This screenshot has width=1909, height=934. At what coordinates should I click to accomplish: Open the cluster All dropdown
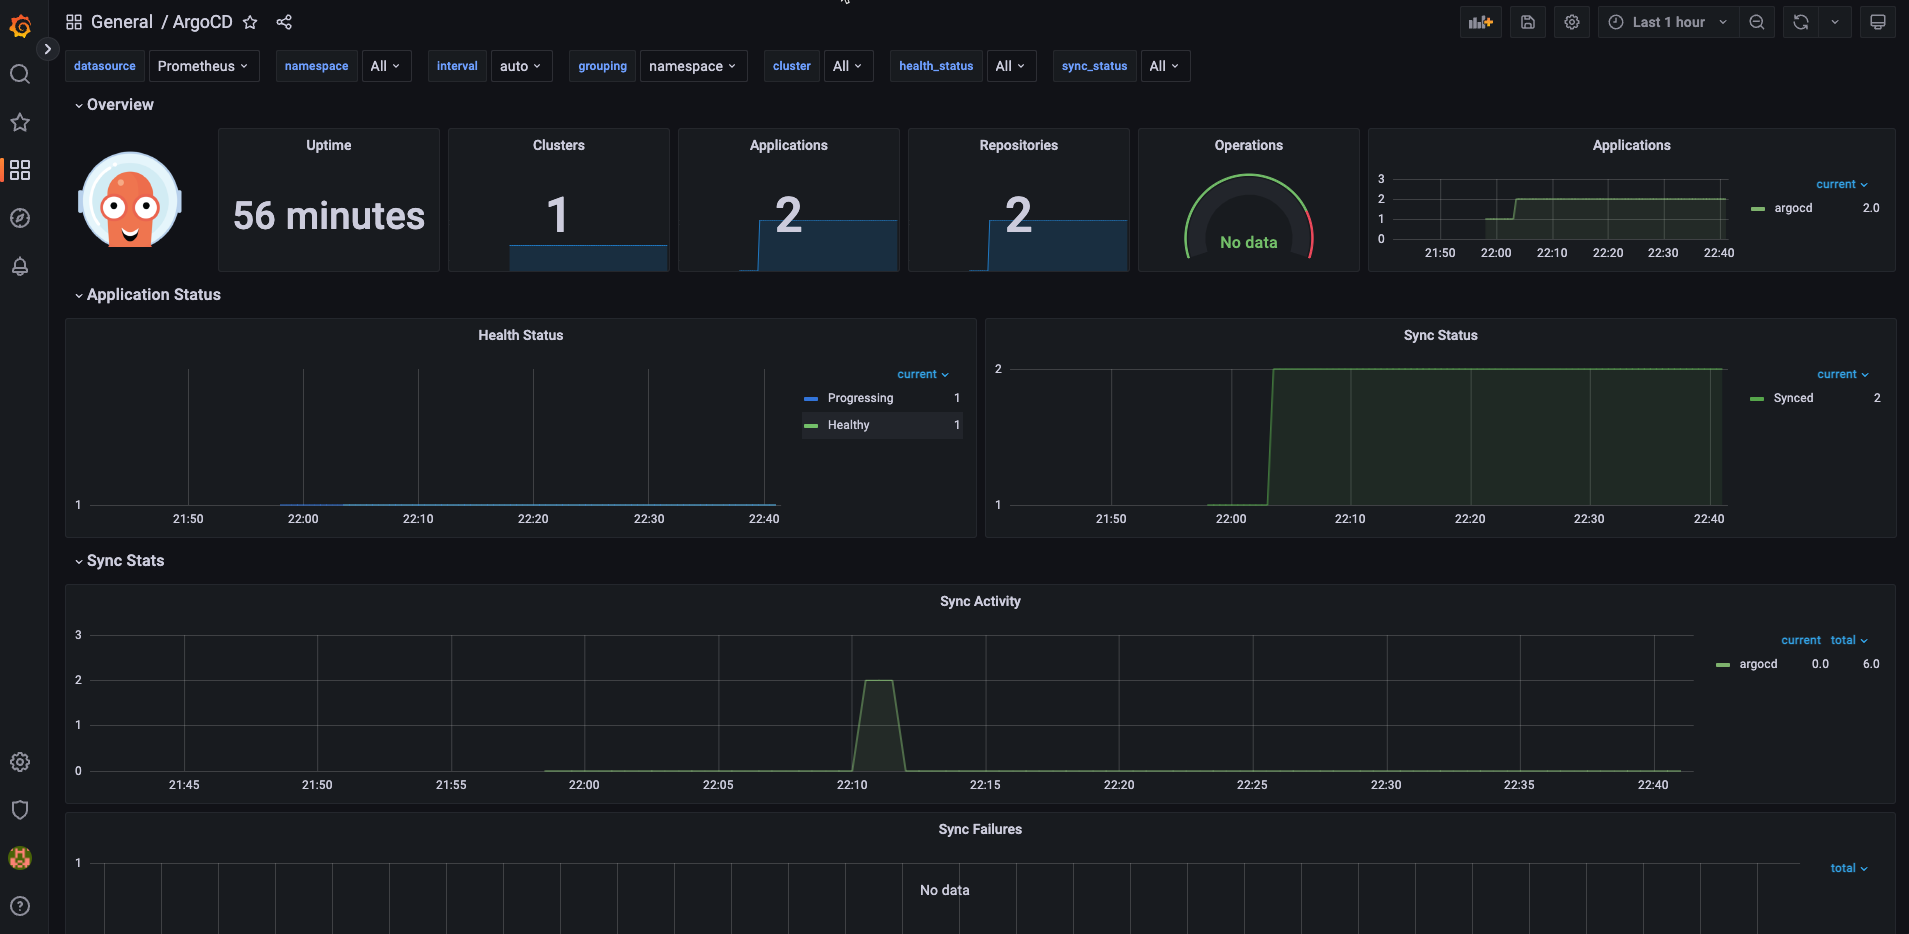[848, 66]
